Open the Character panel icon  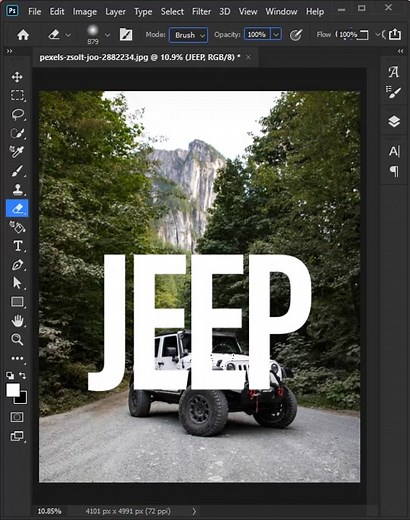[x=394, y=151]
